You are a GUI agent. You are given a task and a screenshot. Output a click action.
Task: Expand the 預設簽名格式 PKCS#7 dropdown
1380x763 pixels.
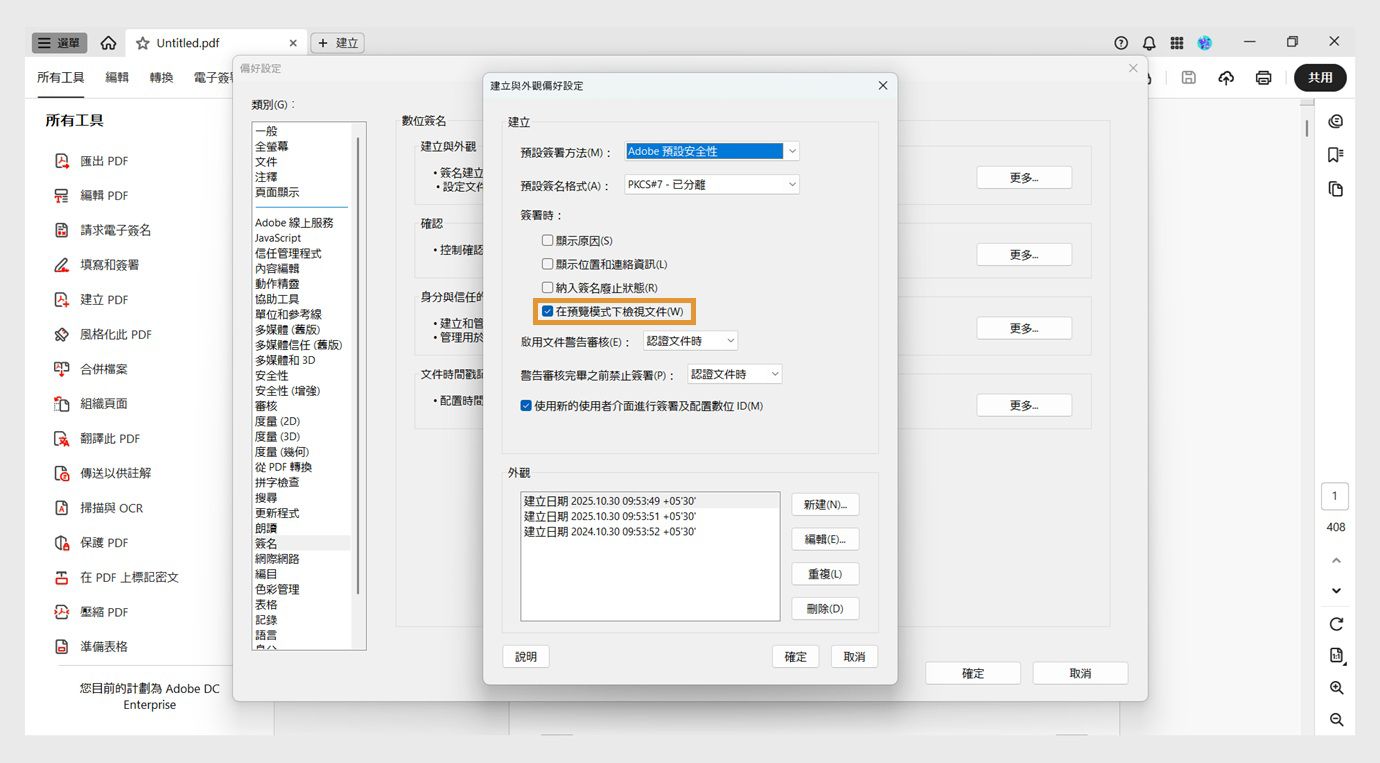[x=790, y=184]
